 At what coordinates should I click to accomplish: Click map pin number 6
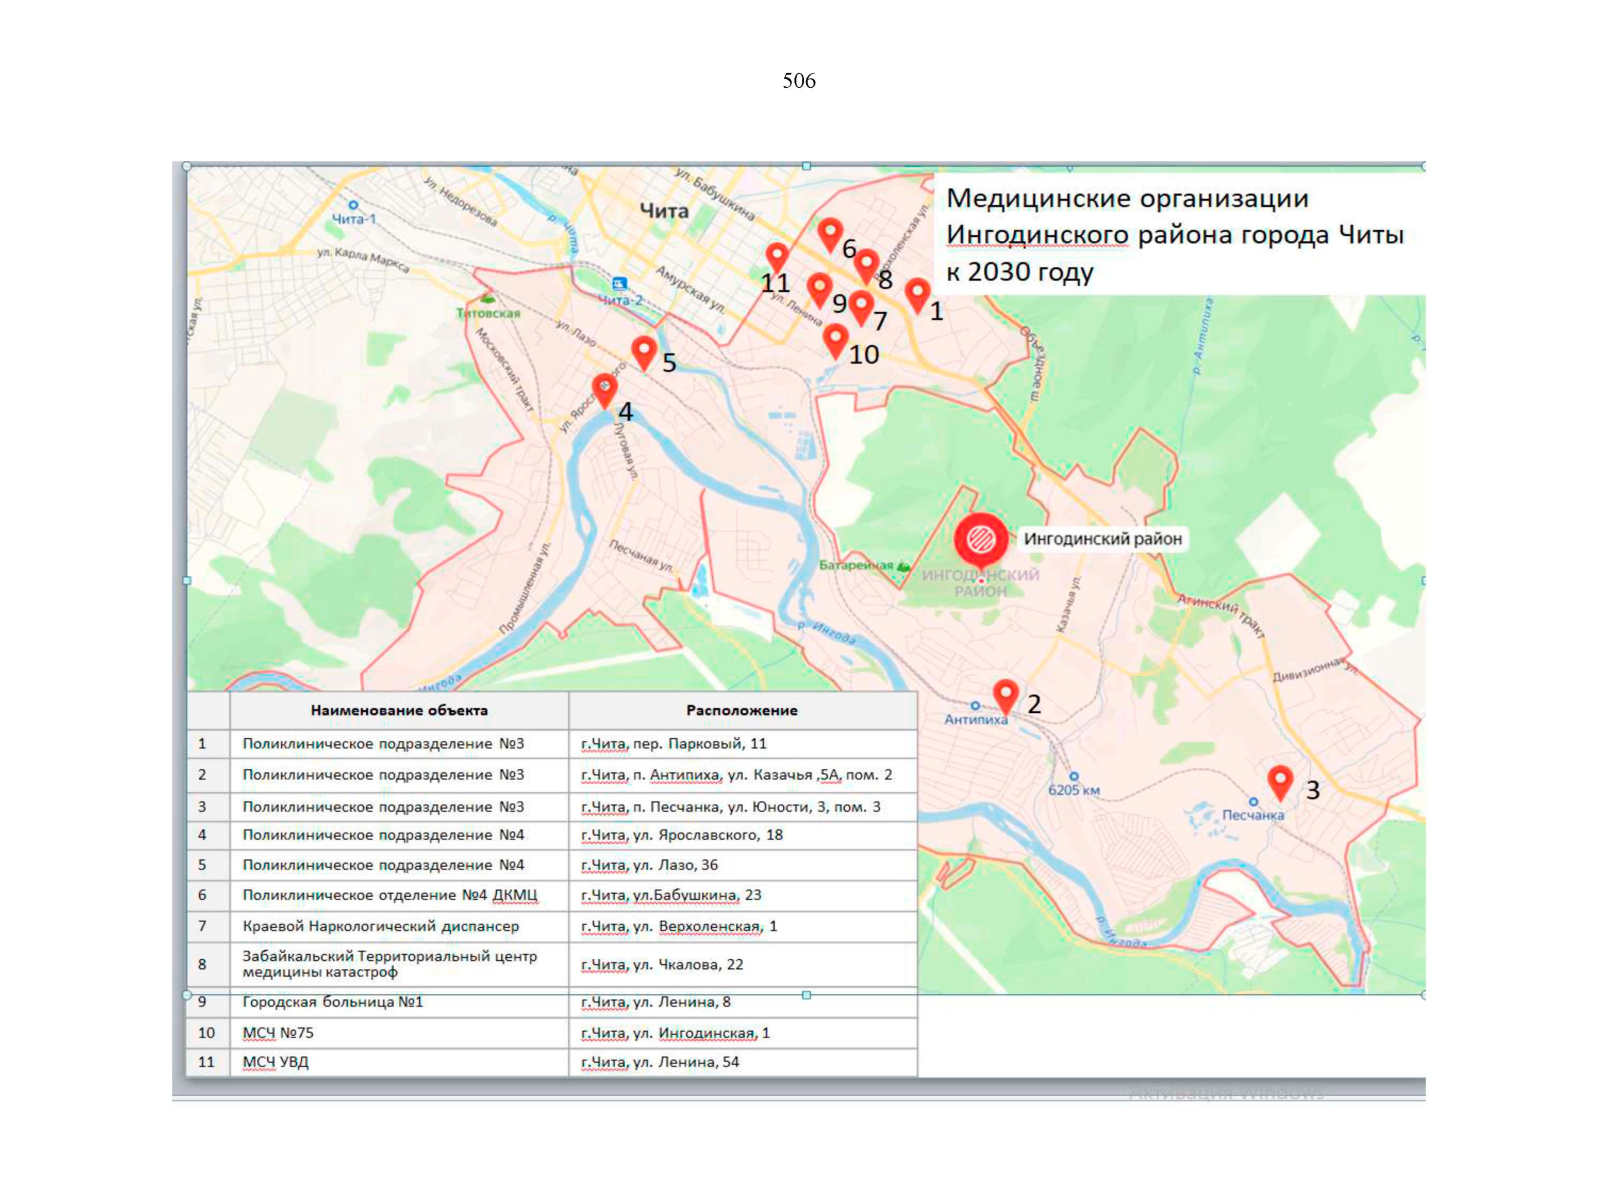click(x=829, y=234)
